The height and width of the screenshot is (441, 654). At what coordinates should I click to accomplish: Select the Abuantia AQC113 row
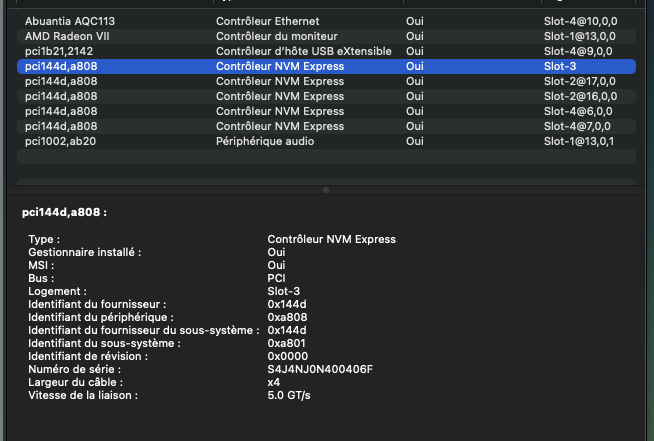pyautogui.click(x=70, y=20)
